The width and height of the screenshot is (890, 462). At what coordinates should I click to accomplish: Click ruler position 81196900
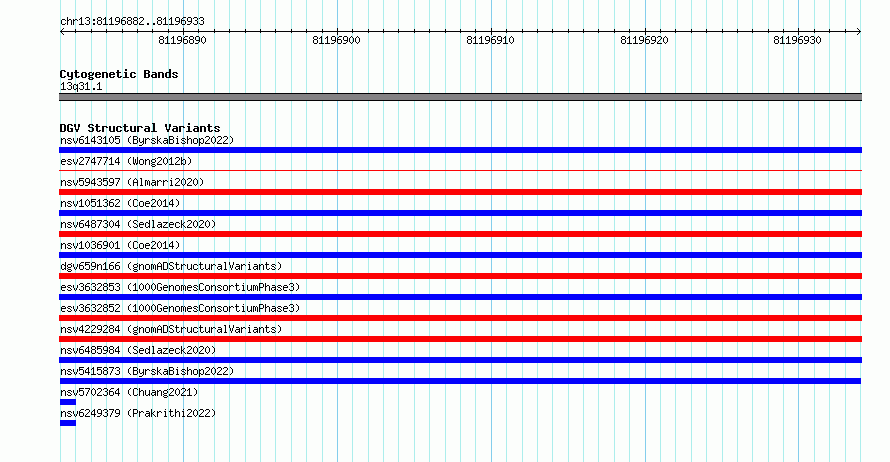337,40
